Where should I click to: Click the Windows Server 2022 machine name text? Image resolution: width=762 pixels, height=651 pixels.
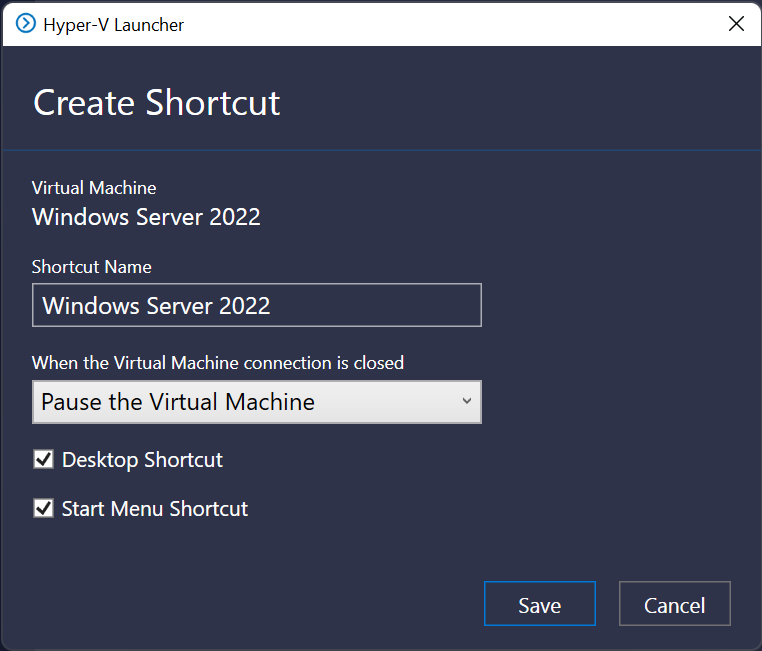(146, 217)
